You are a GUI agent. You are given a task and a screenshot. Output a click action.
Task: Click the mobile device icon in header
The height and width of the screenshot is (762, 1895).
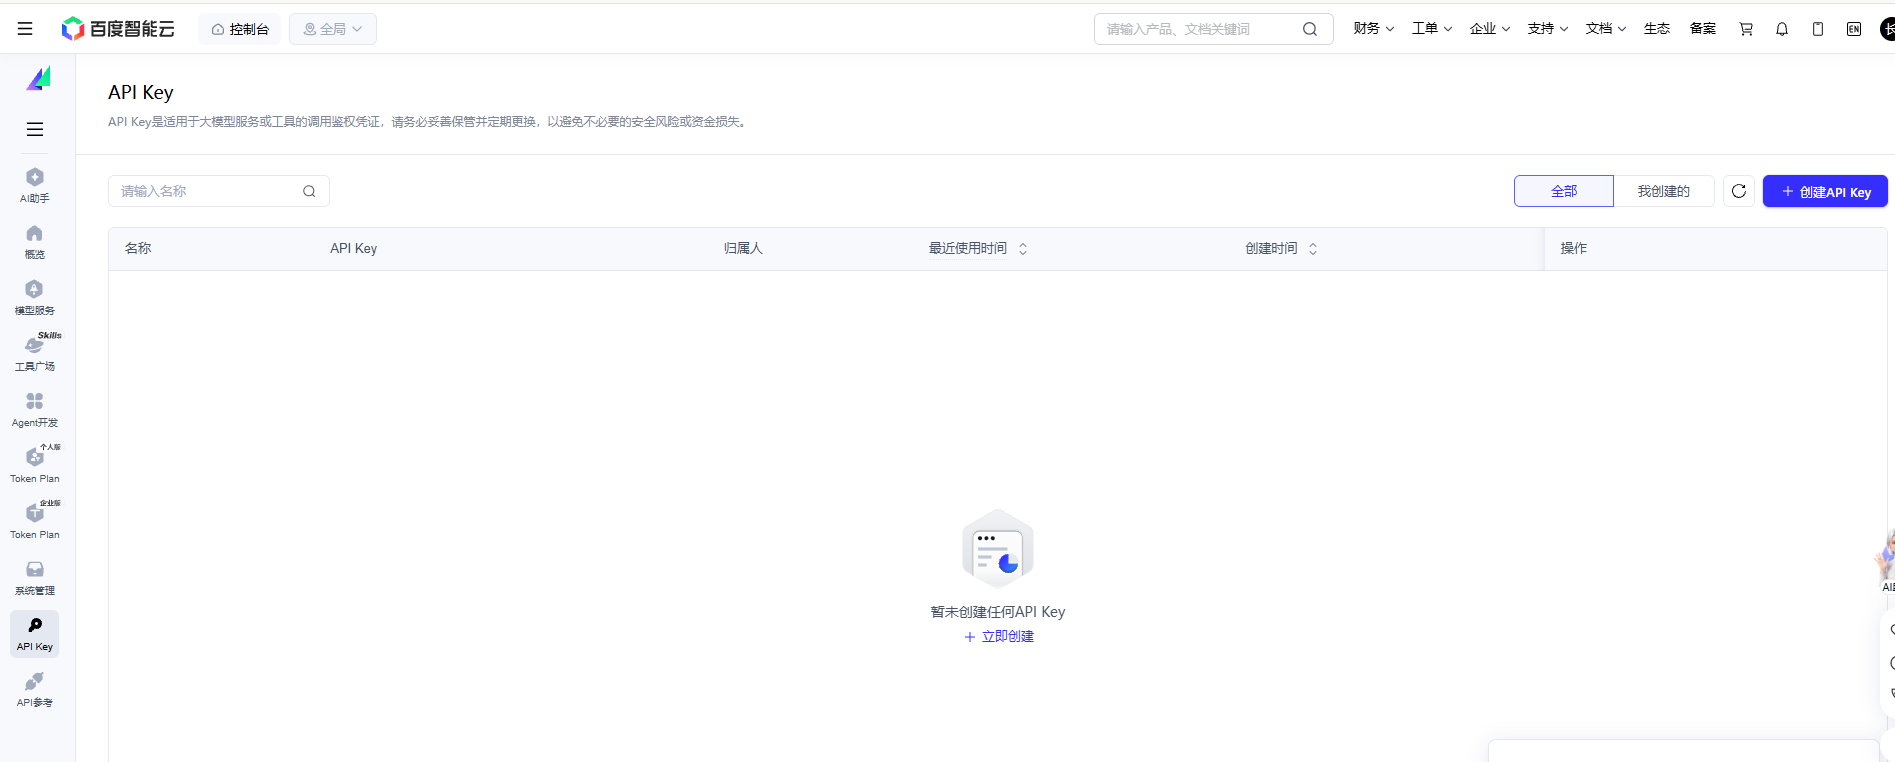point(1818,29)
